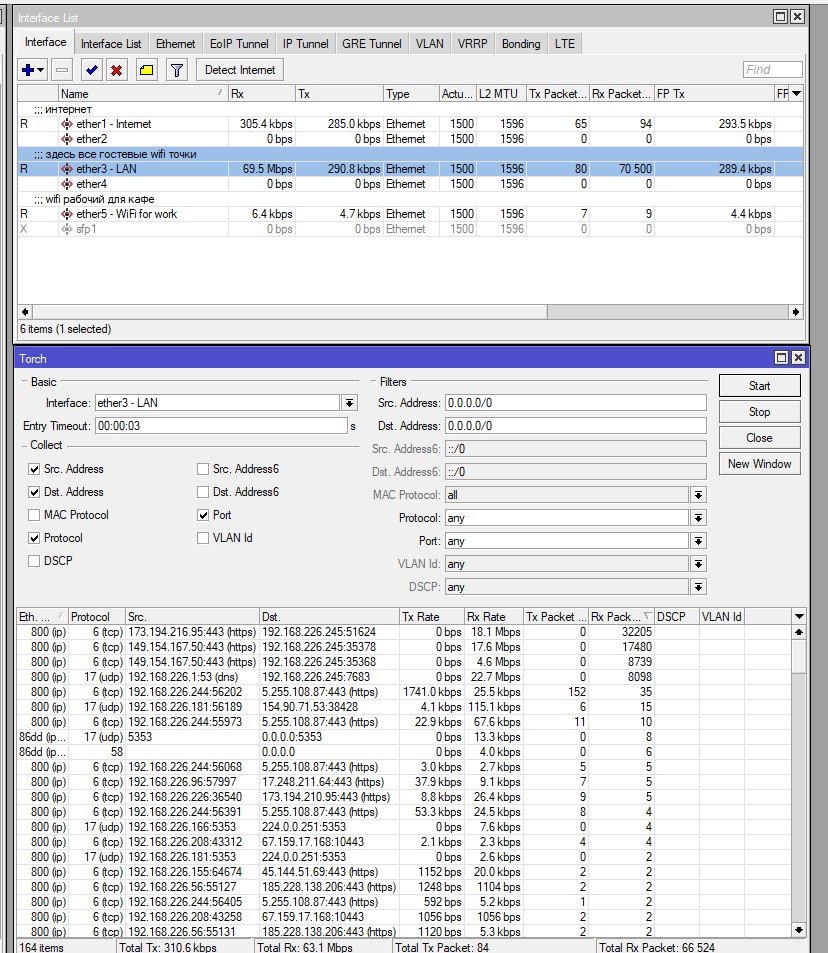Uncheck the Src. Address checkbox
The width and height of the screenshot is (828, 953).
click(x=35, y=469)
